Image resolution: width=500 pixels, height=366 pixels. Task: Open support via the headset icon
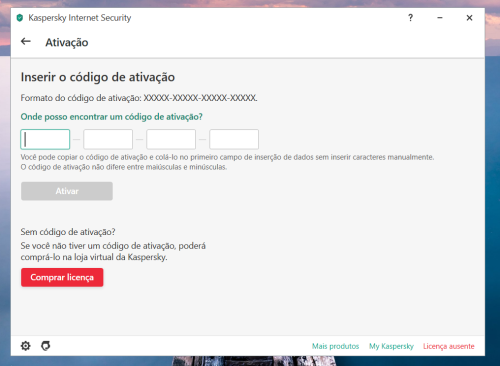click(46, 346)
